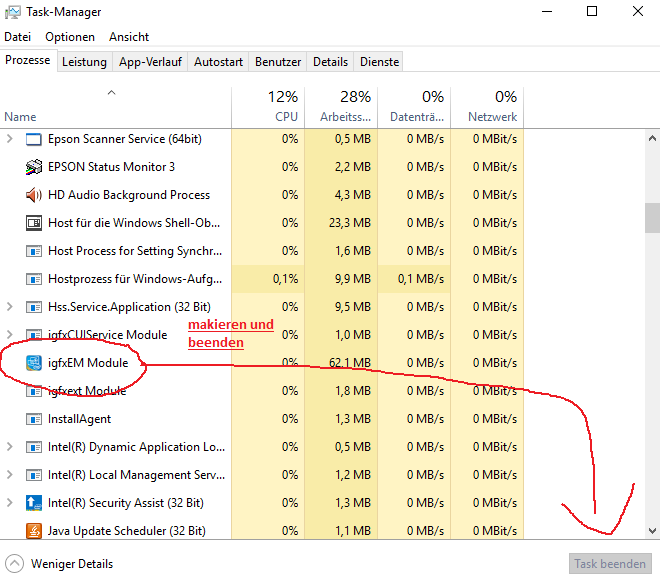The height and width of the screenshot is (585, 660).
Task: Expand the Hss.Service.Application process group
Action: coord(10,307)
